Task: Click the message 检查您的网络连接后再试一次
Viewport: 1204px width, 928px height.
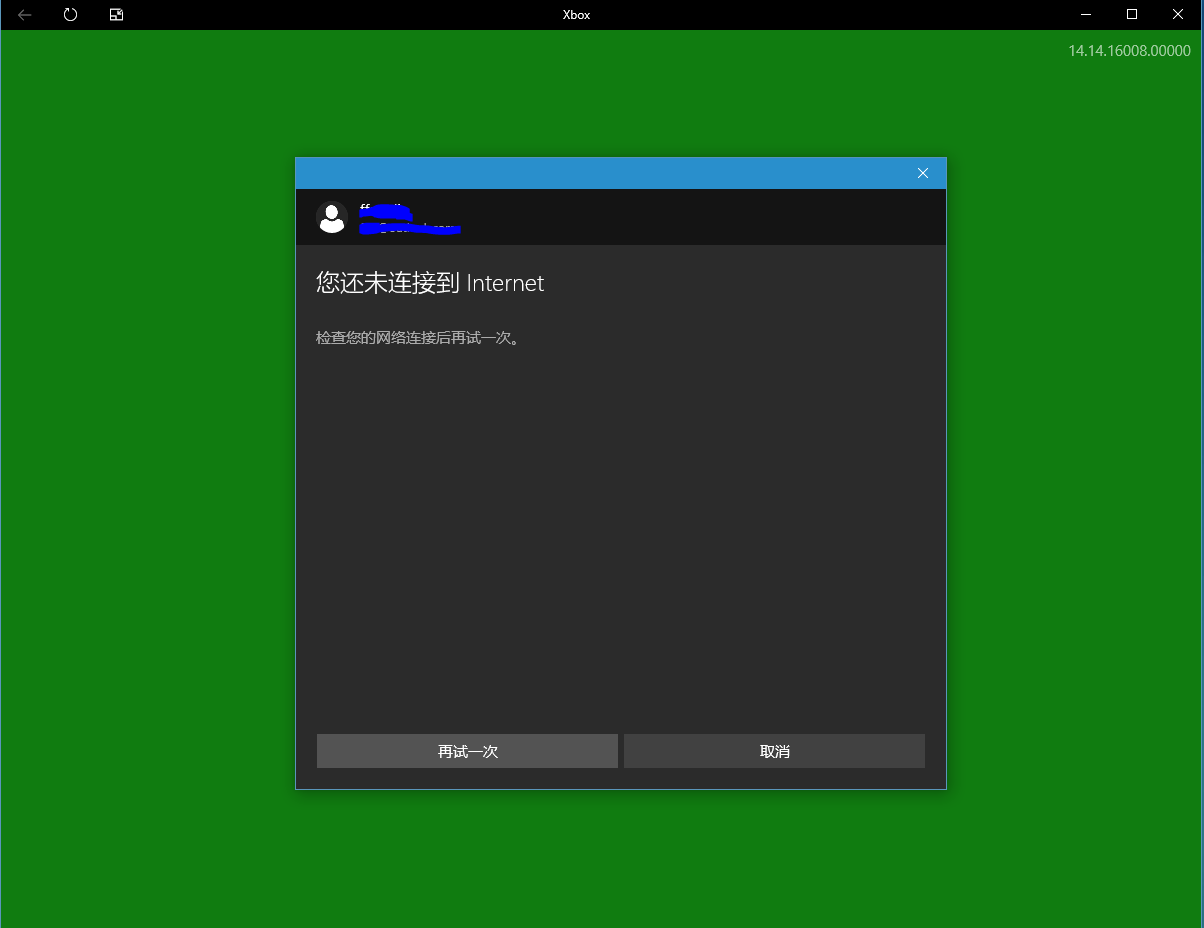Action: [417, 338]
